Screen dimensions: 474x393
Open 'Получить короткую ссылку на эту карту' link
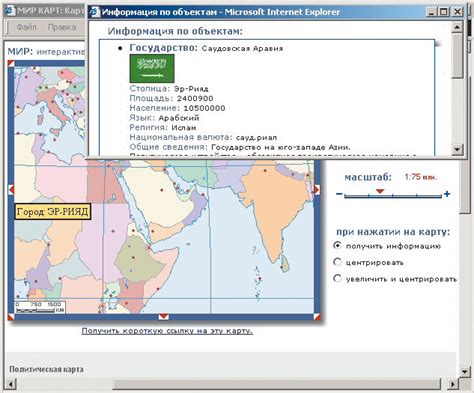pyautogui.click(x=167, y=331)
